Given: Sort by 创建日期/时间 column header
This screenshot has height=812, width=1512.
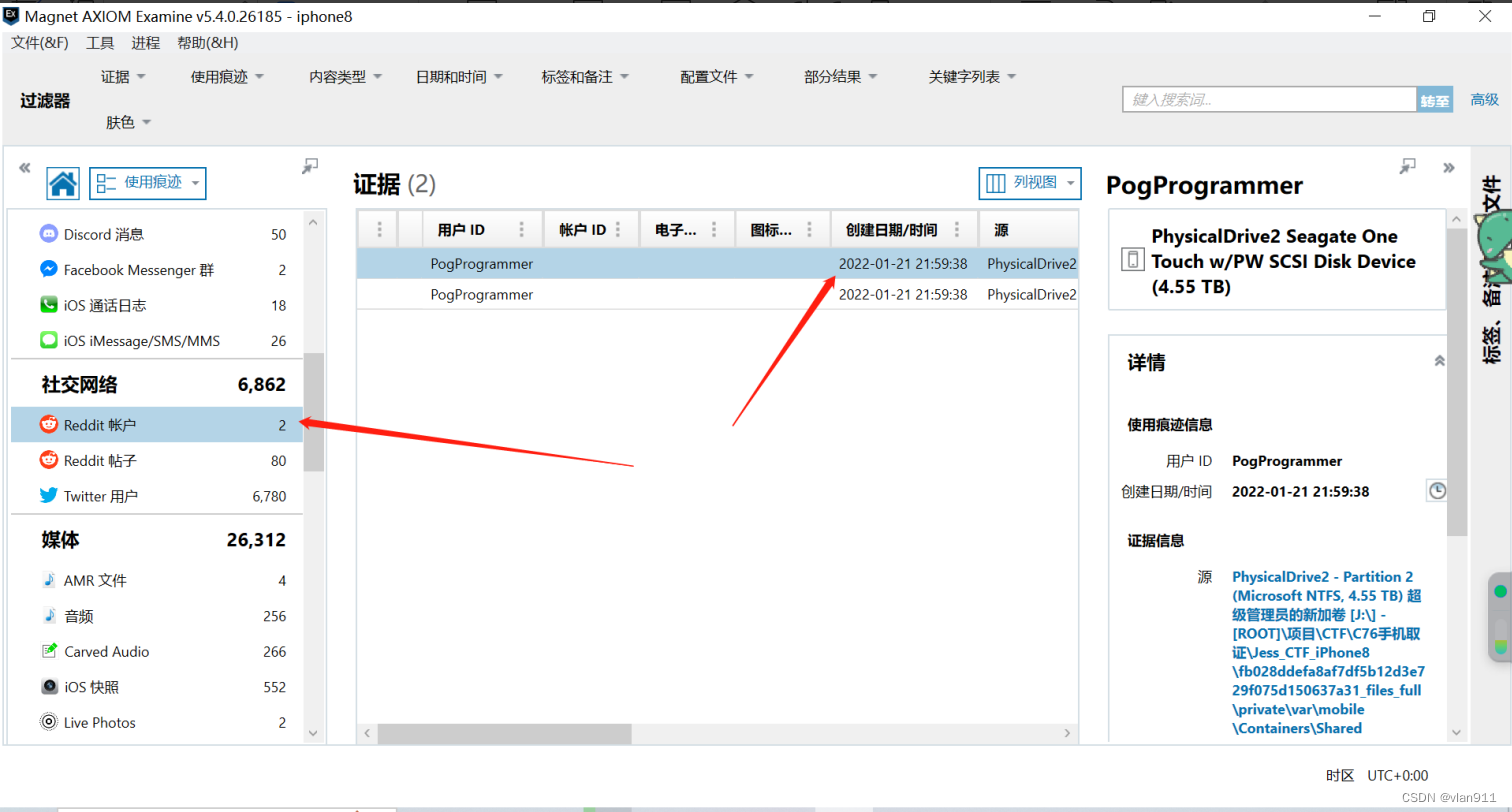Looking at the screenshot, I should click(x=892, y=230).
